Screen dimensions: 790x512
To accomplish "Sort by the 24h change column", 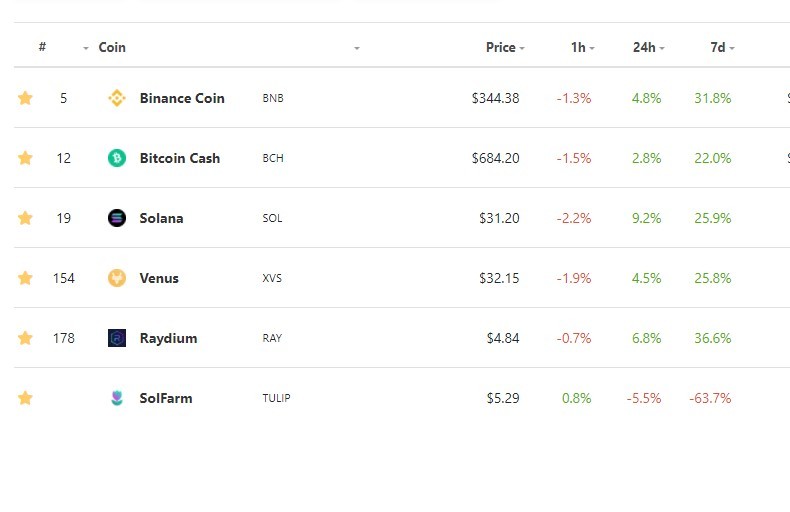I will coord(648,47).
